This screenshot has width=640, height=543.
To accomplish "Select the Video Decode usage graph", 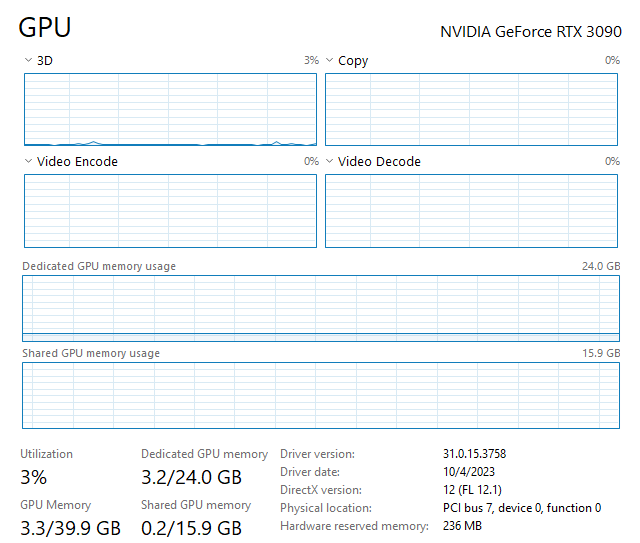I will [472, 210].
